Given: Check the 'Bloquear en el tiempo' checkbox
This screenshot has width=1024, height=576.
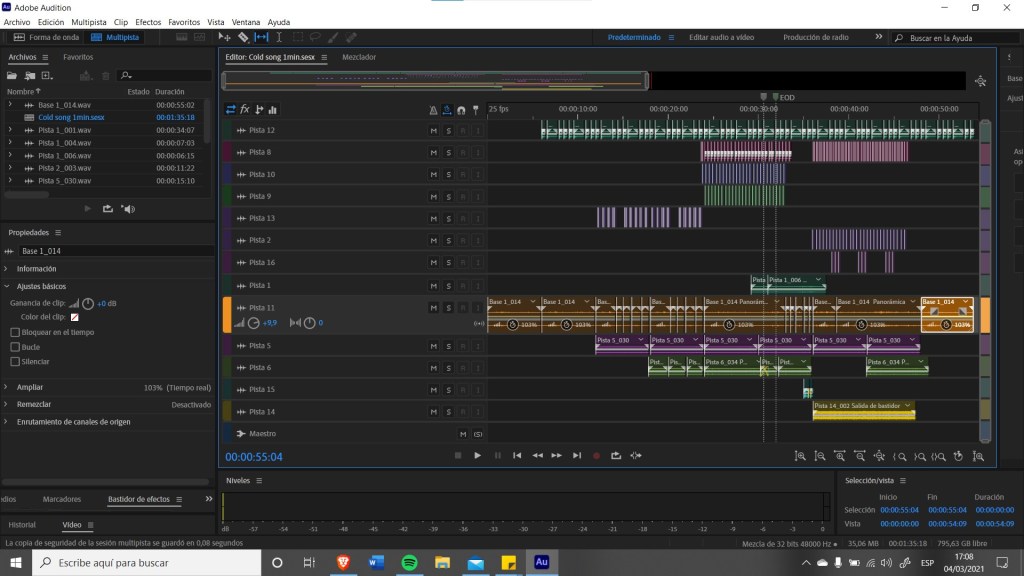Looking at the screenshot, I should [x=14, y=332].
